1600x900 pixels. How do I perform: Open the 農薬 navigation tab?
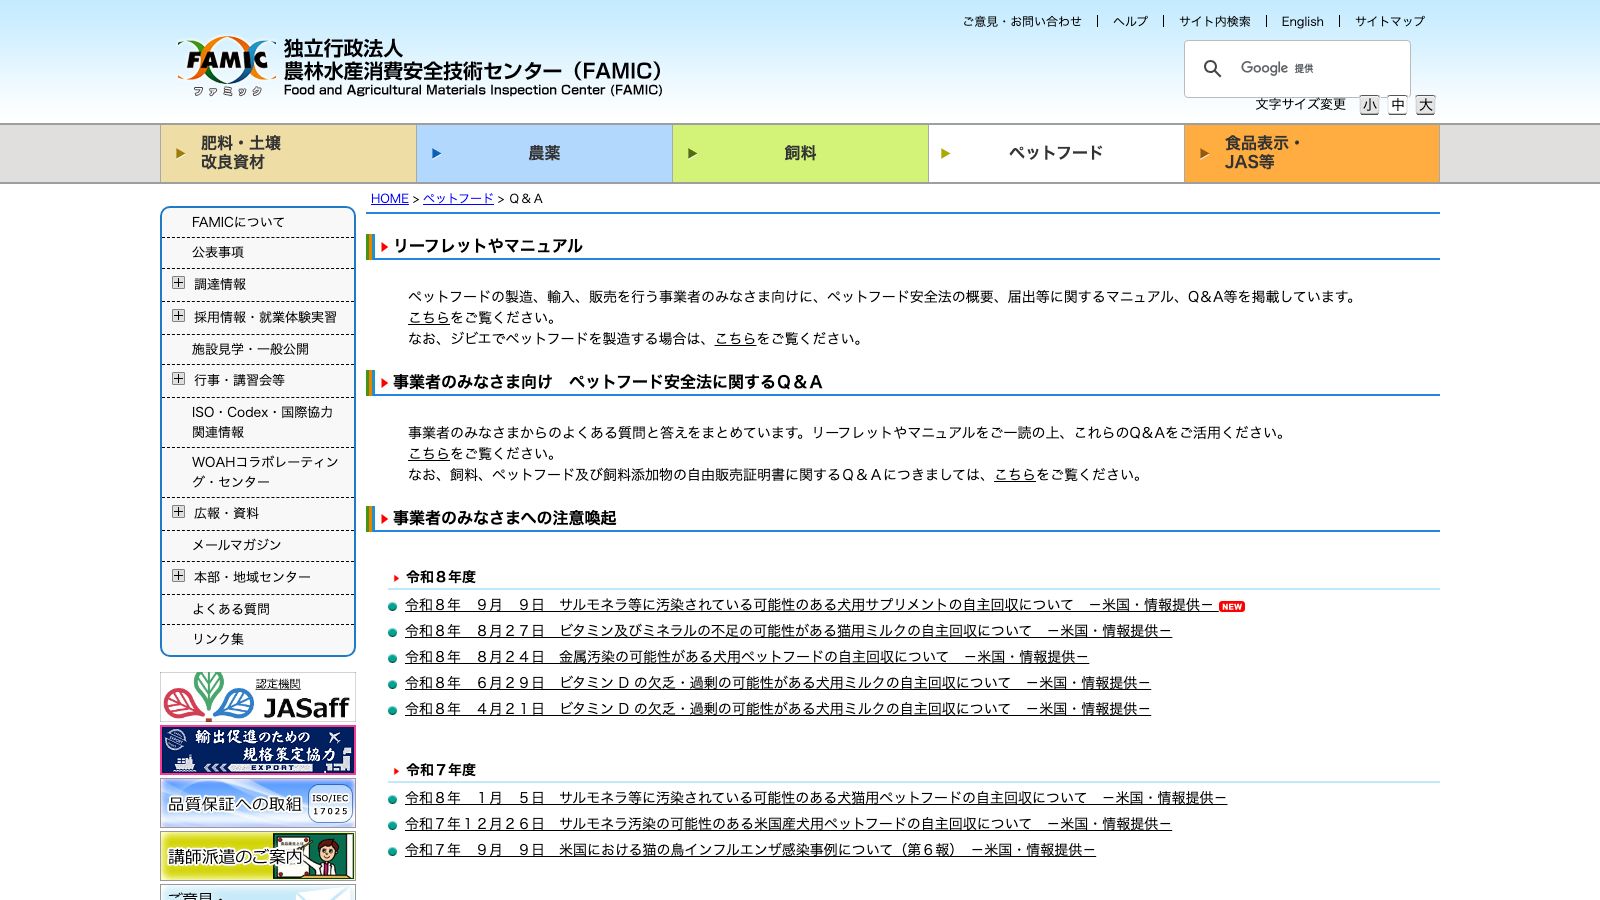point(544,153)
